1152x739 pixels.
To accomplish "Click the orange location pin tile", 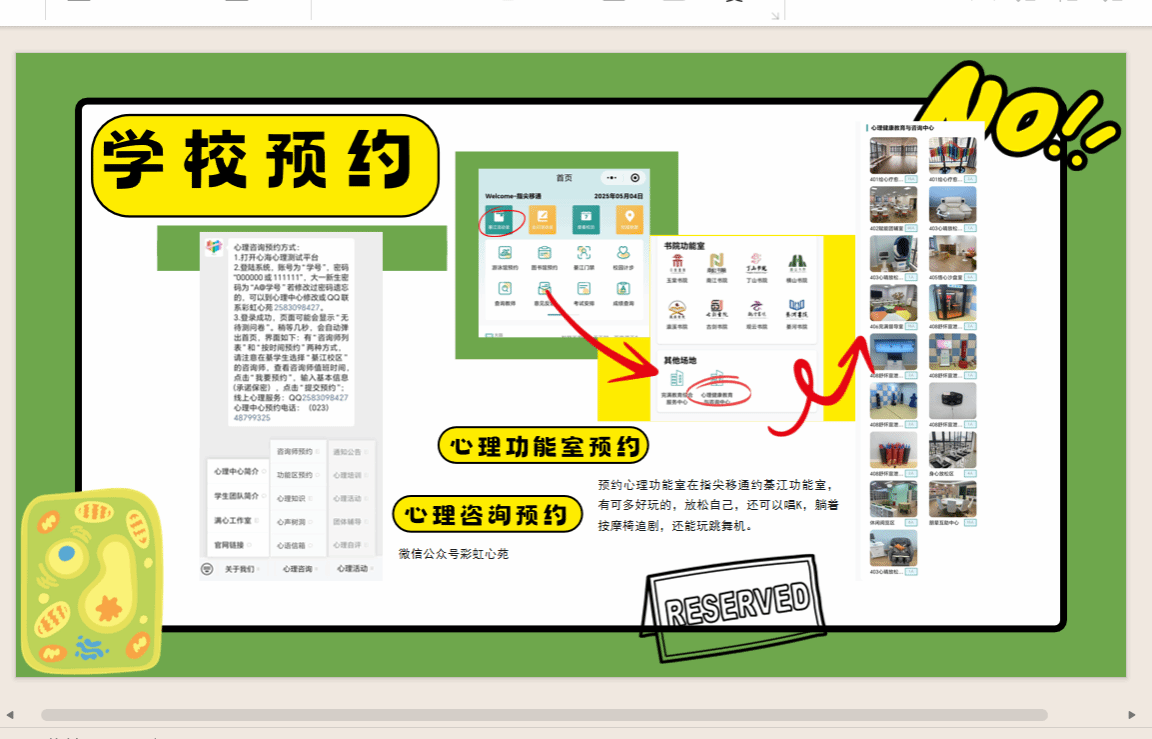I will coord(629,219).
